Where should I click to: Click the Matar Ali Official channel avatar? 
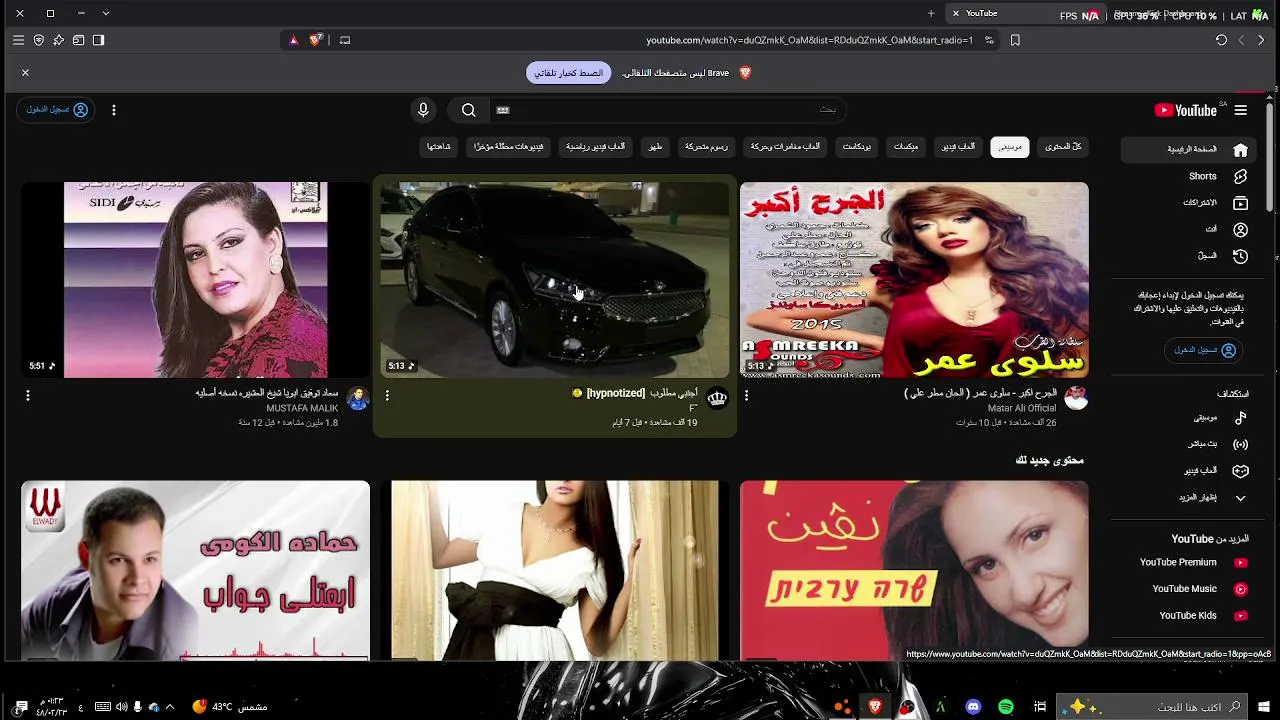point(1076,399)
